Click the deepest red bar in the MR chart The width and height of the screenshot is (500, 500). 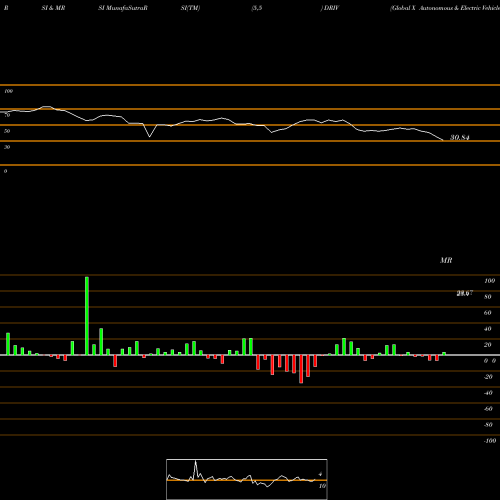[x=301, y=369]
